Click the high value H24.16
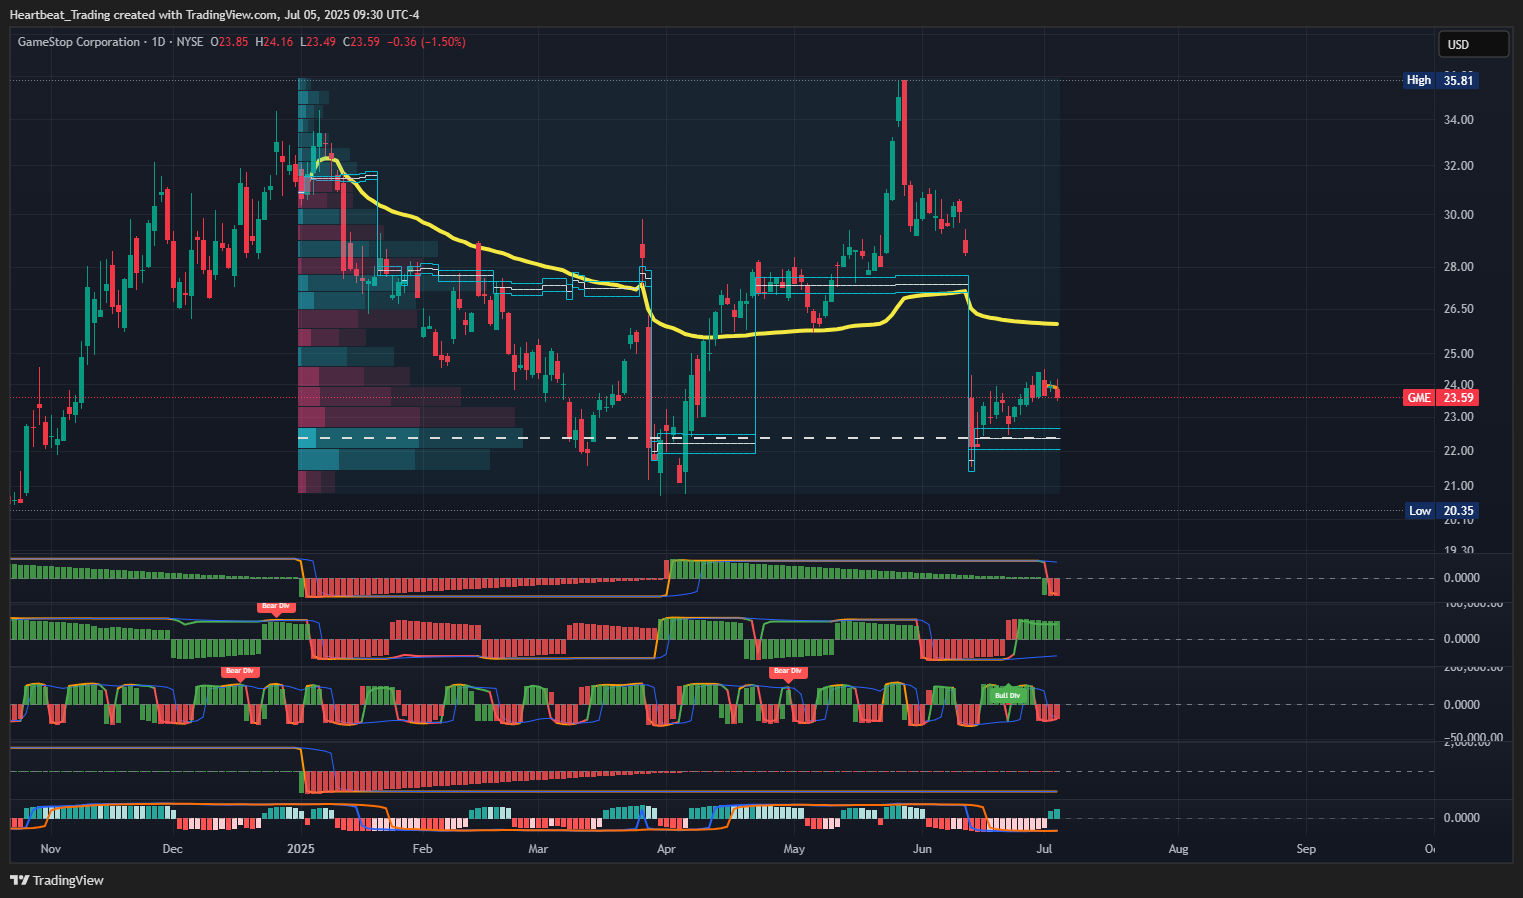Viewport: 1523px width, 898px height. pyautogui.click(x=274, y=42)
